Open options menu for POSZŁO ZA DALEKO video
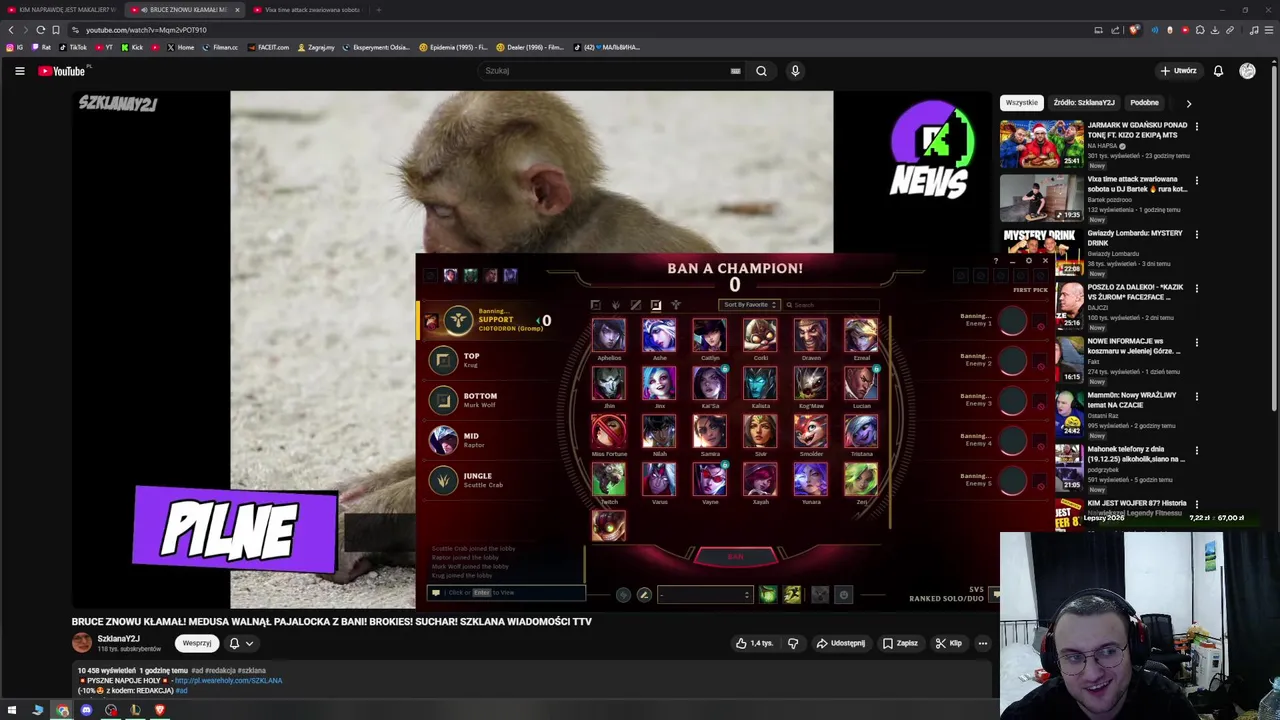The height and width of the screenshot is (720, 1280). click(x=1196, y=288)
